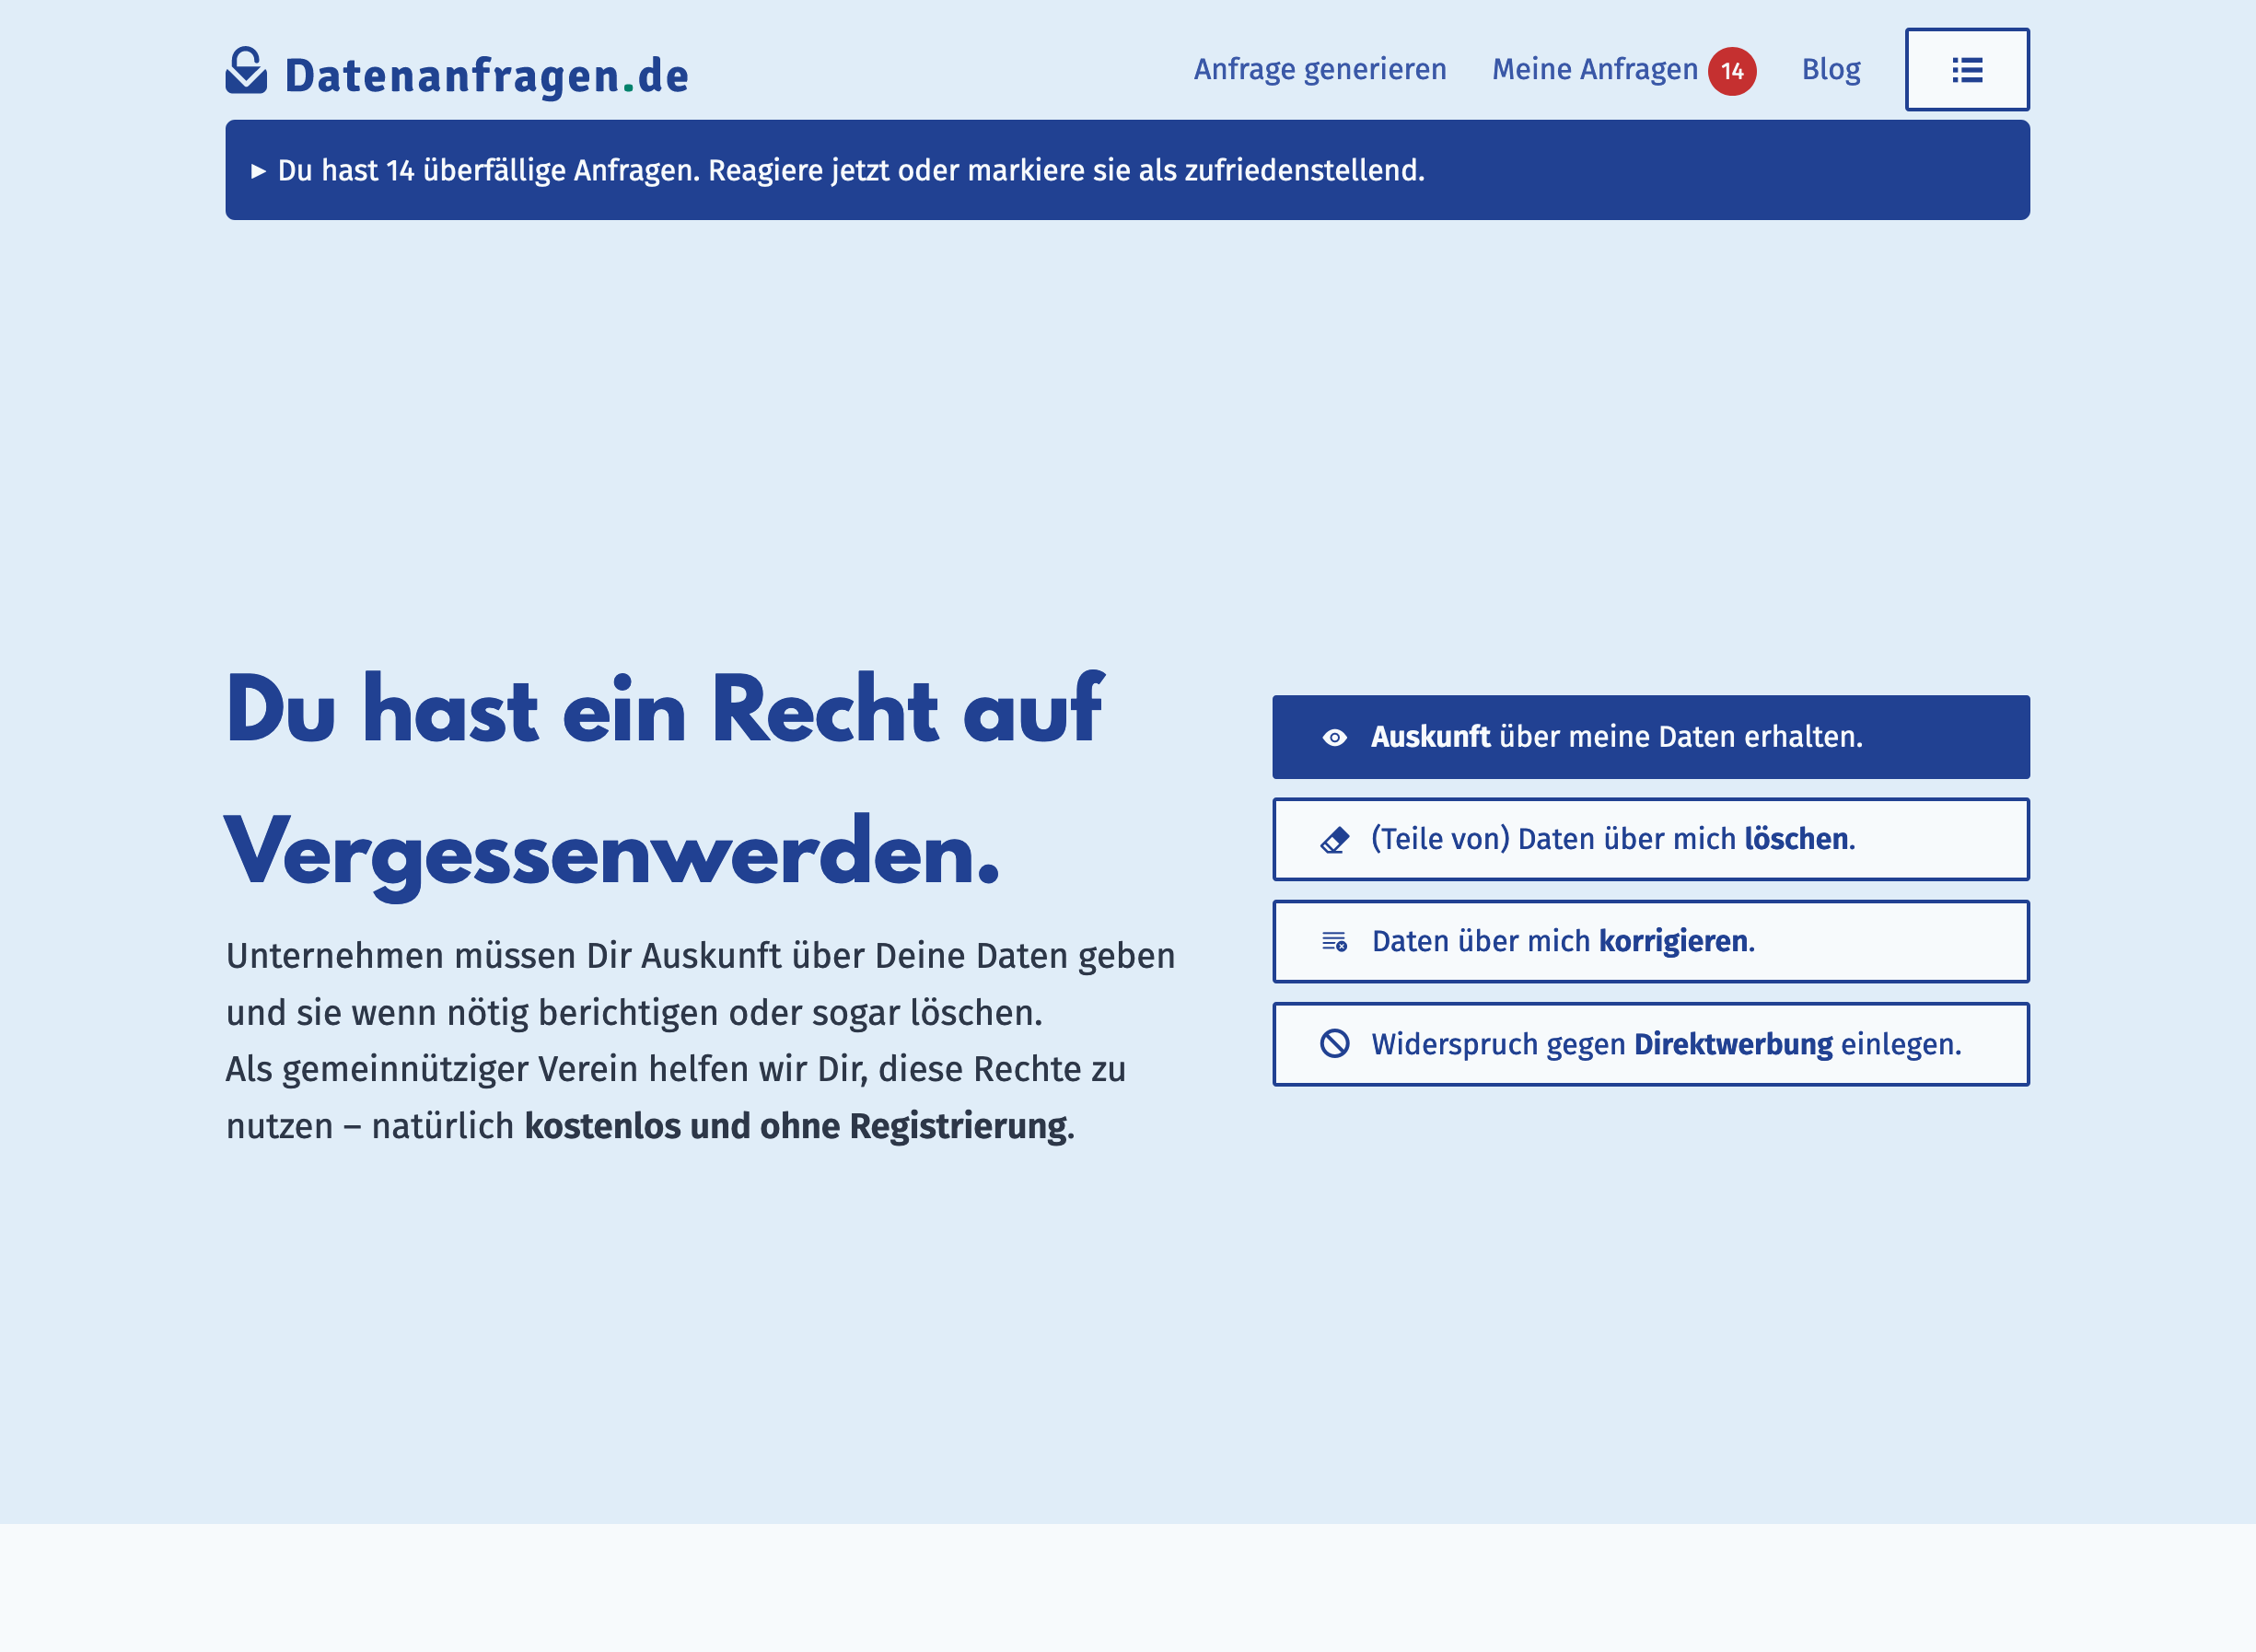Select 'Auskunft über meine Daten erhalten'
This screenshot has width=2256, height=1652.
(x=1650, y=738)
